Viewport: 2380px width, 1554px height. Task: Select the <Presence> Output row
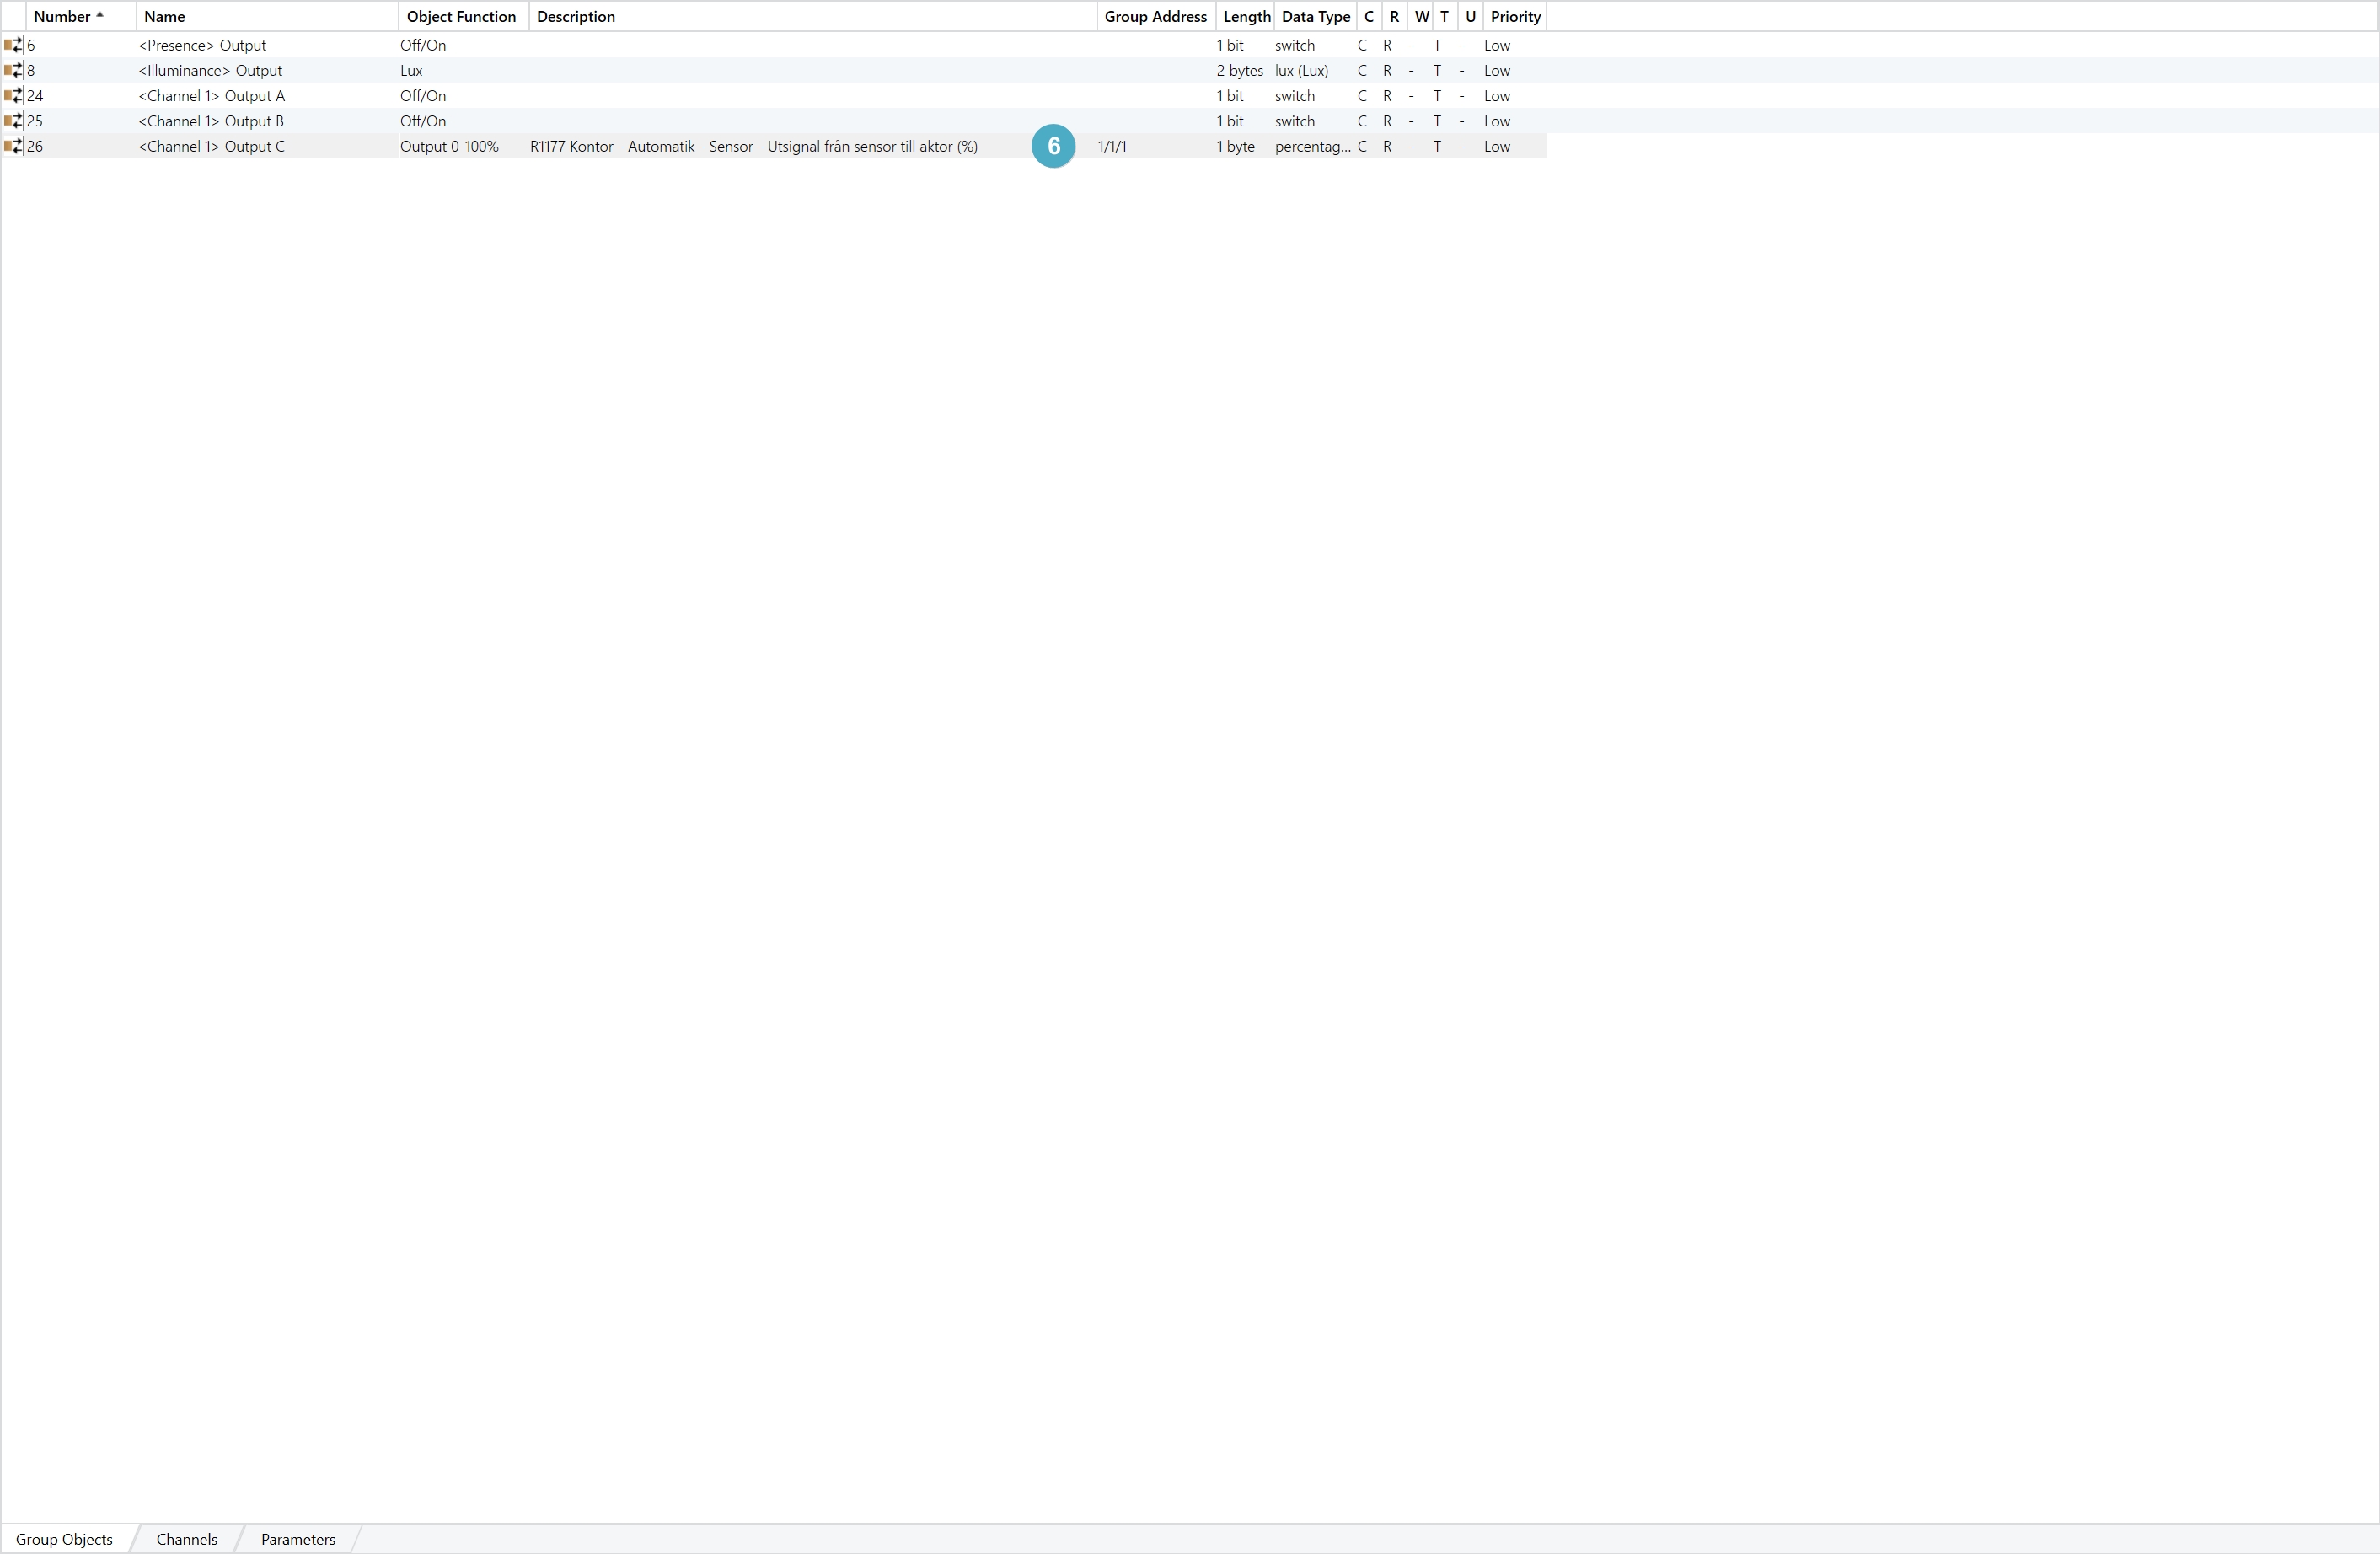click(x=202, y=45)
